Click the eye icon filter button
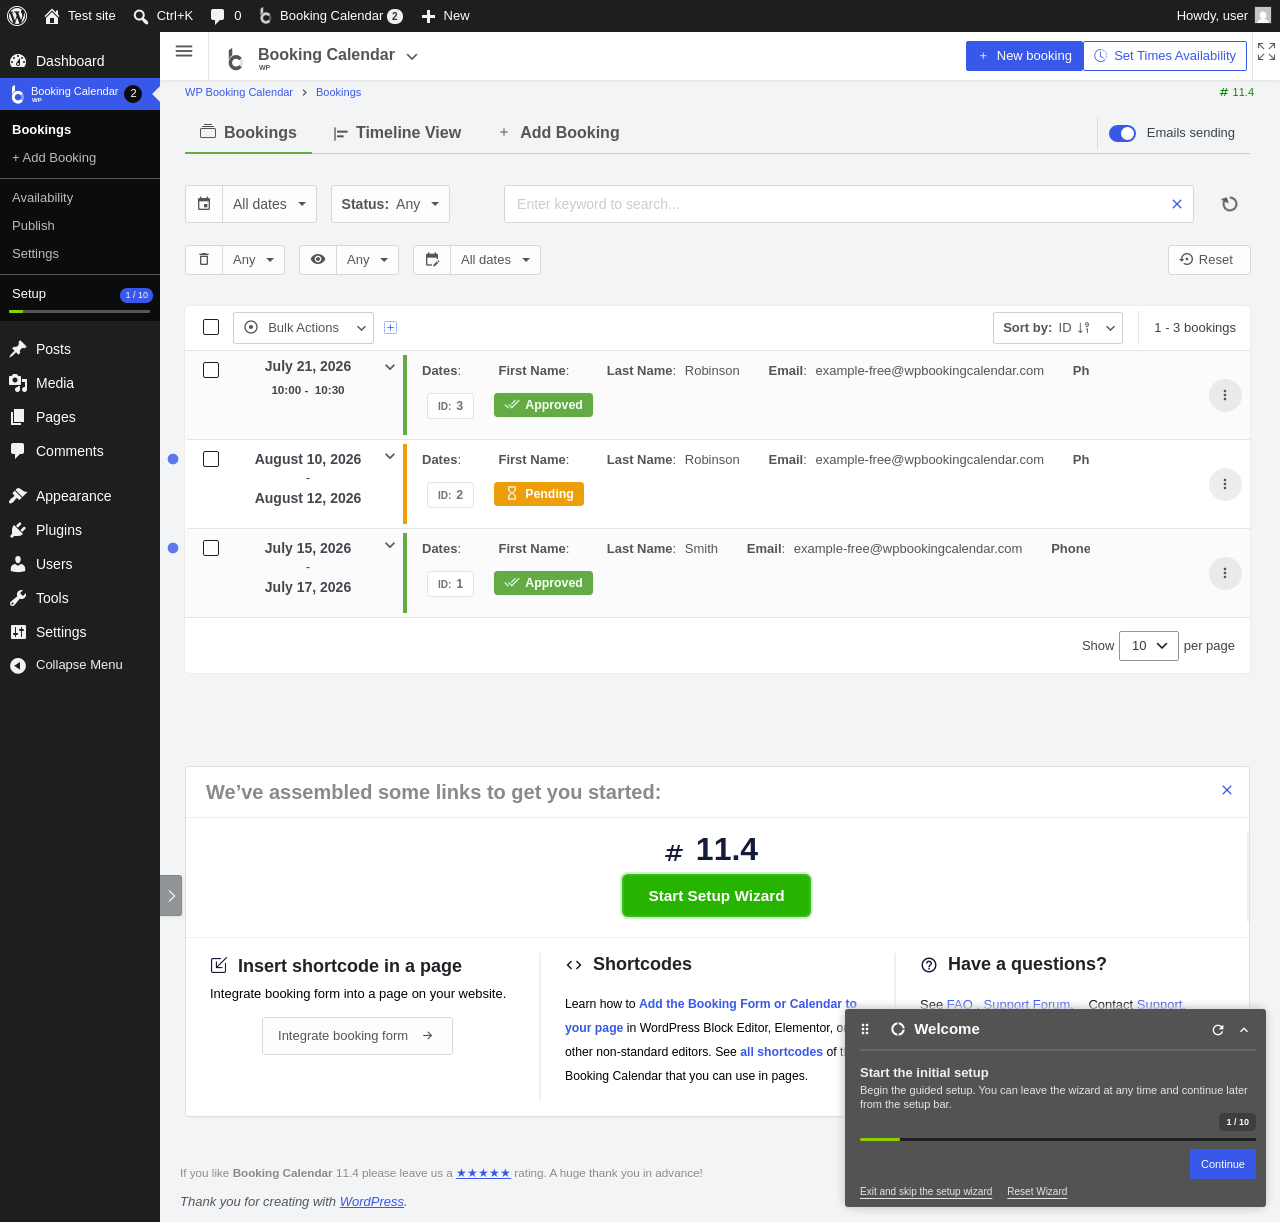This screenshot has width=1280, height=1222. pyautogui.click(x=318, y=260)
